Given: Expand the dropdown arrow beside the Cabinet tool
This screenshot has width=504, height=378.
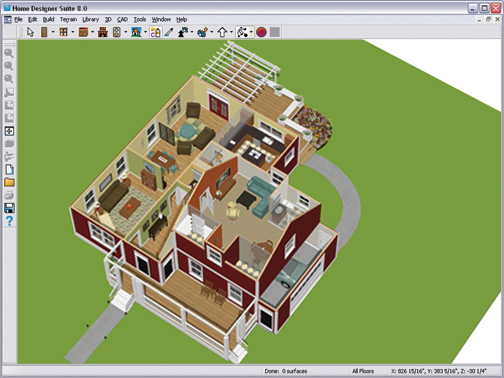Looking at the screenshot, I should point(92,32).
